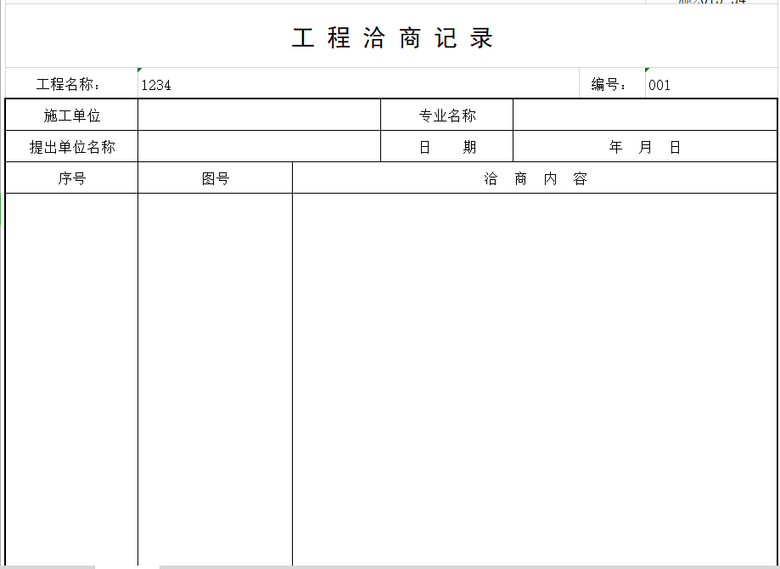This screenshot has width=780, height=569.
Task: Select the empty area under 序号
Action: tap(72, 378)
